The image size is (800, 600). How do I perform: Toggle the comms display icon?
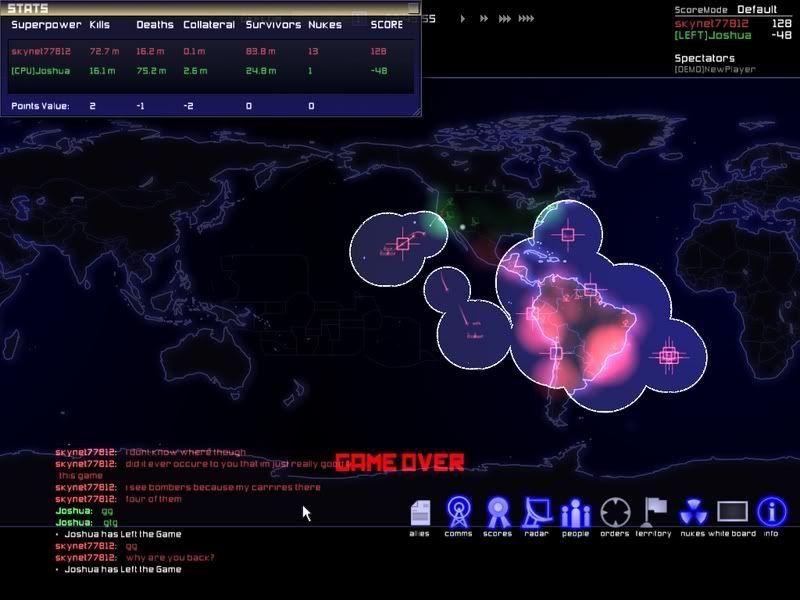[459, 512]
